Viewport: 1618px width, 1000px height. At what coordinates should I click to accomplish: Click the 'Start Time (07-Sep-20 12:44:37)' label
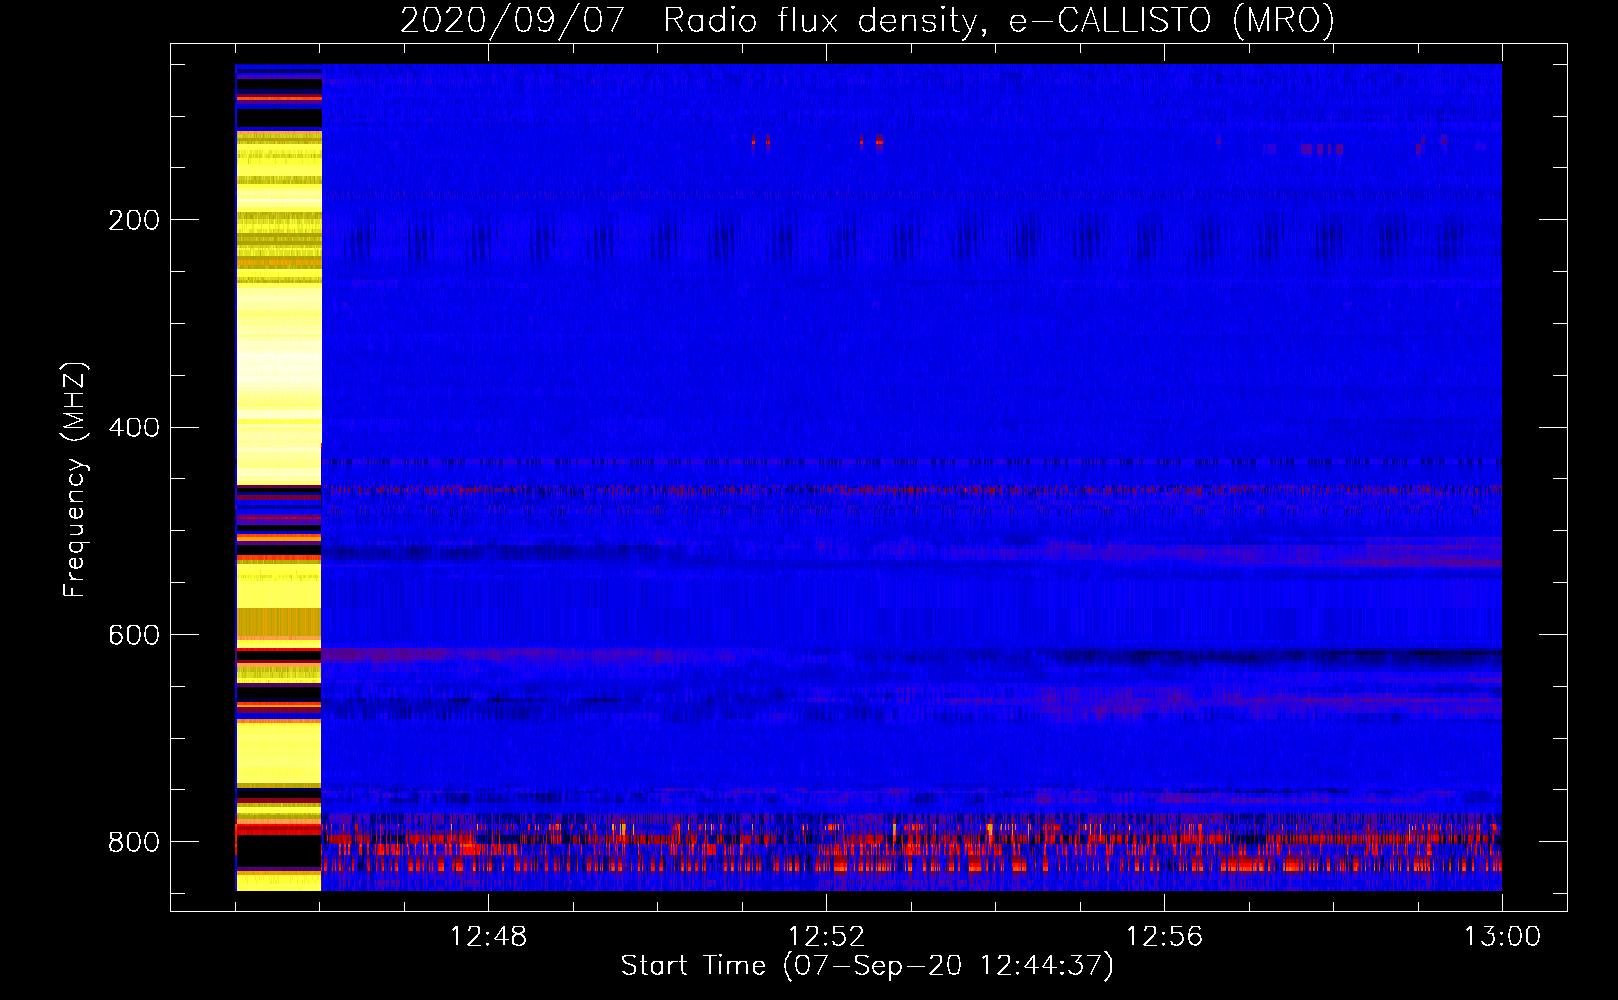[867, 966]
